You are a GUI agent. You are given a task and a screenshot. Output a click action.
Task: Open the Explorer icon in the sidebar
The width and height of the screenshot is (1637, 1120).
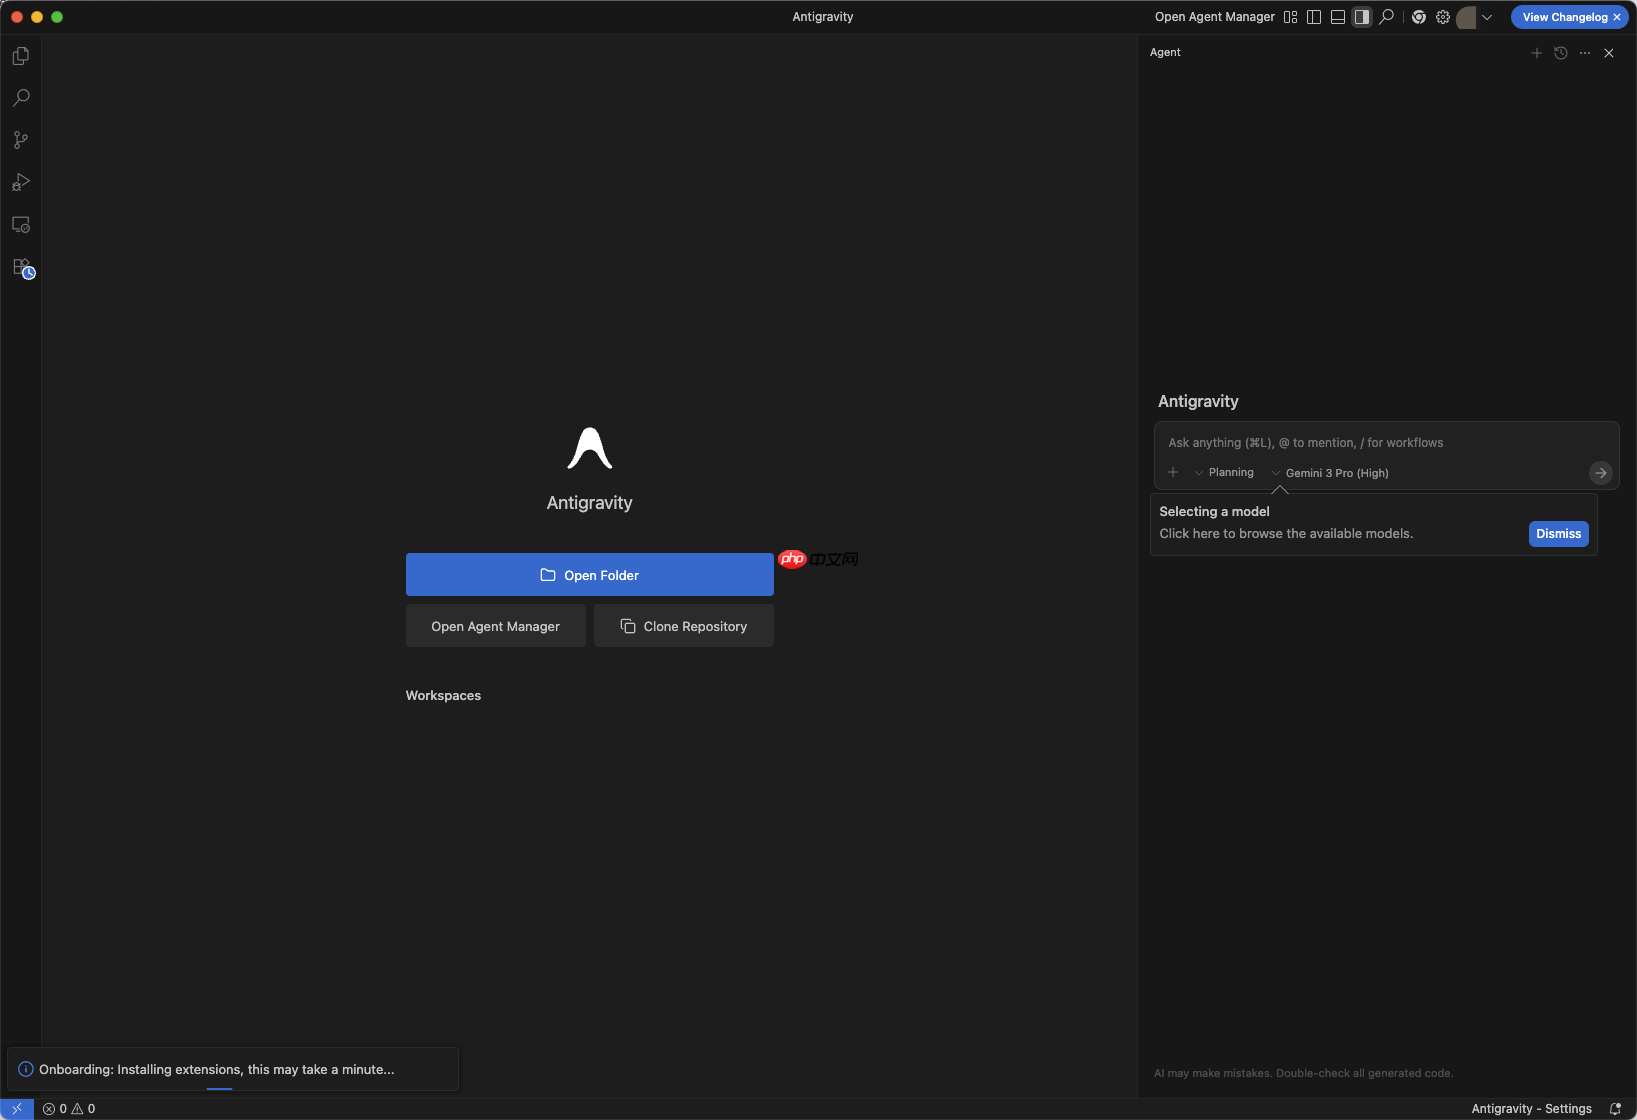(x=20, y=56)
